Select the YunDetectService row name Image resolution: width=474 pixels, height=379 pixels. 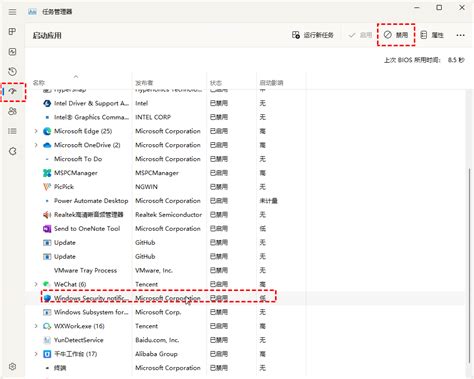79,340
